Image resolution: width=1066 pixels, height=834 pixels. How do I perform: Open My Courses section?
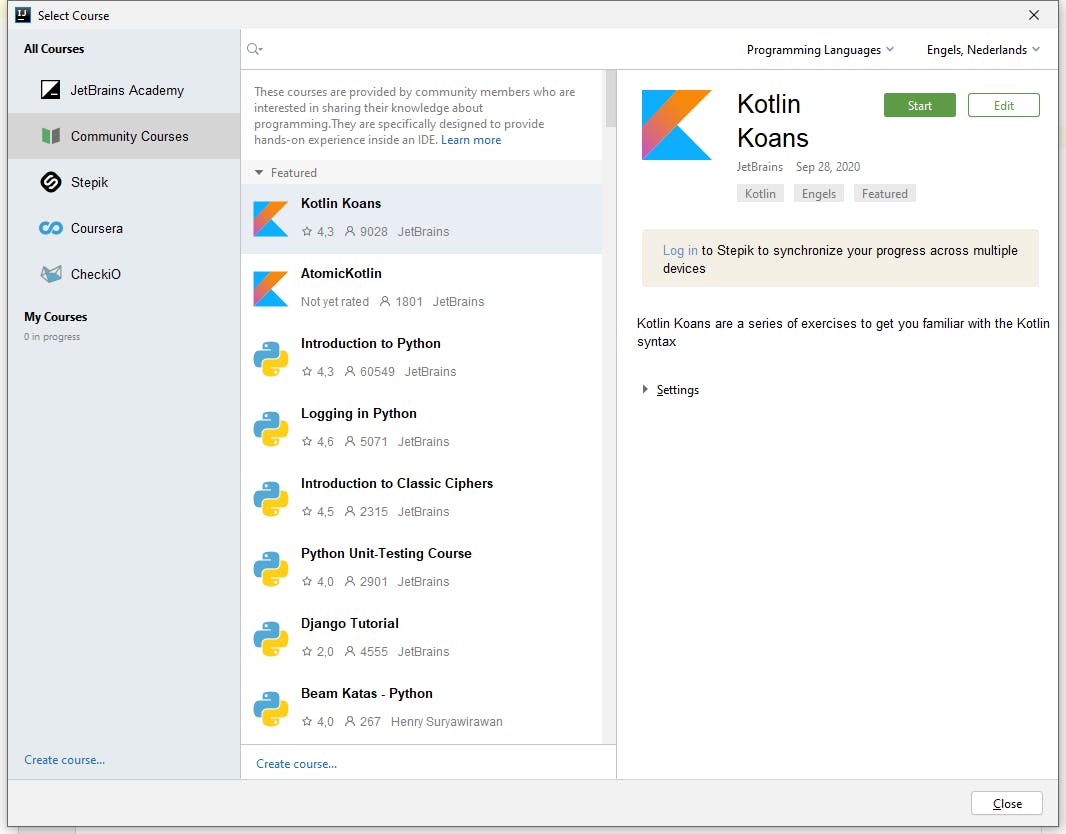pos(54,317)
